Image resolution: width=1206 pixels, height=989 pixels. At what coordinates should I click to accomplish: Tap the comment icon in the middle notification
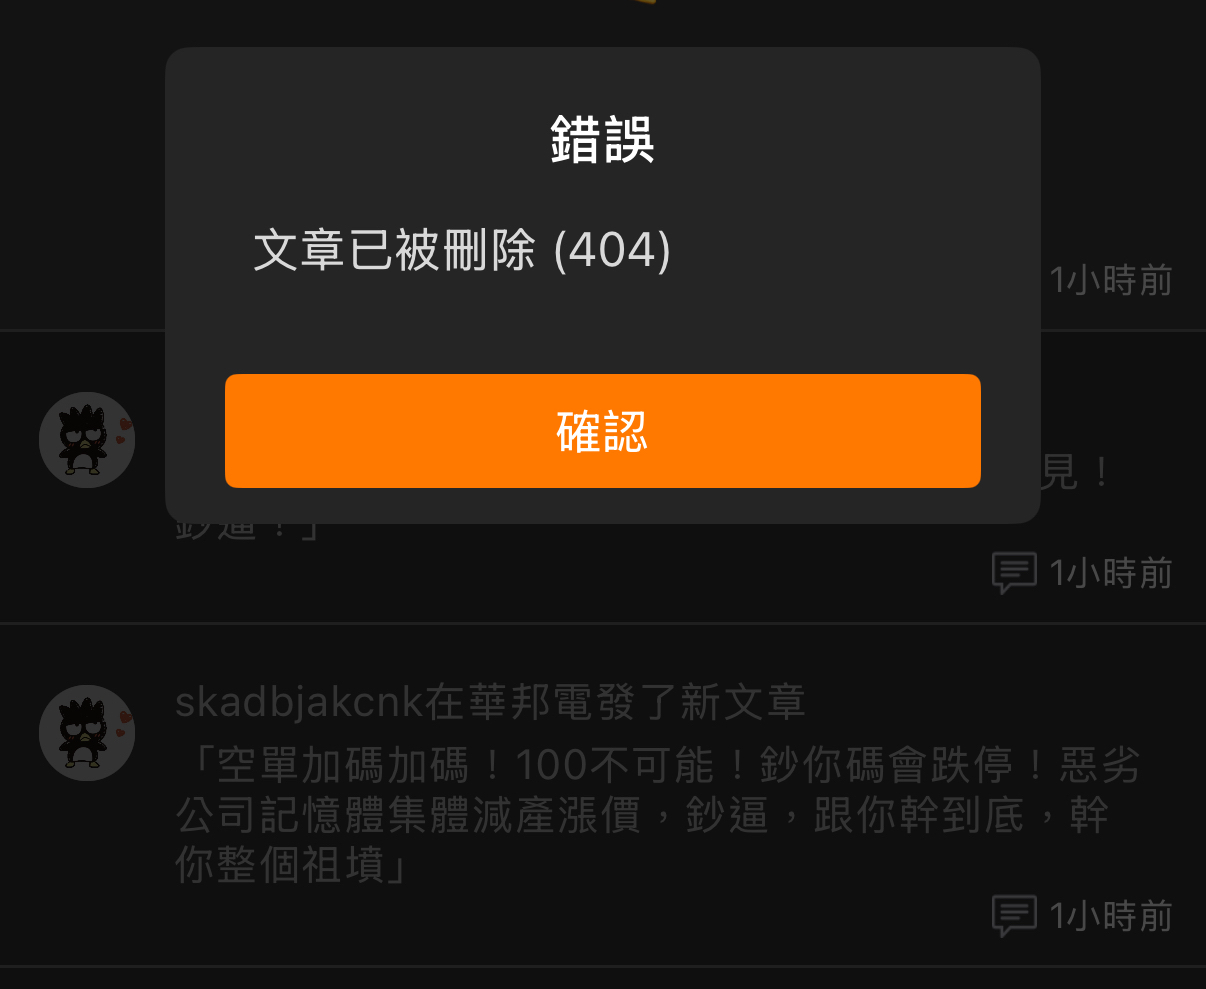click(1013, 573)
